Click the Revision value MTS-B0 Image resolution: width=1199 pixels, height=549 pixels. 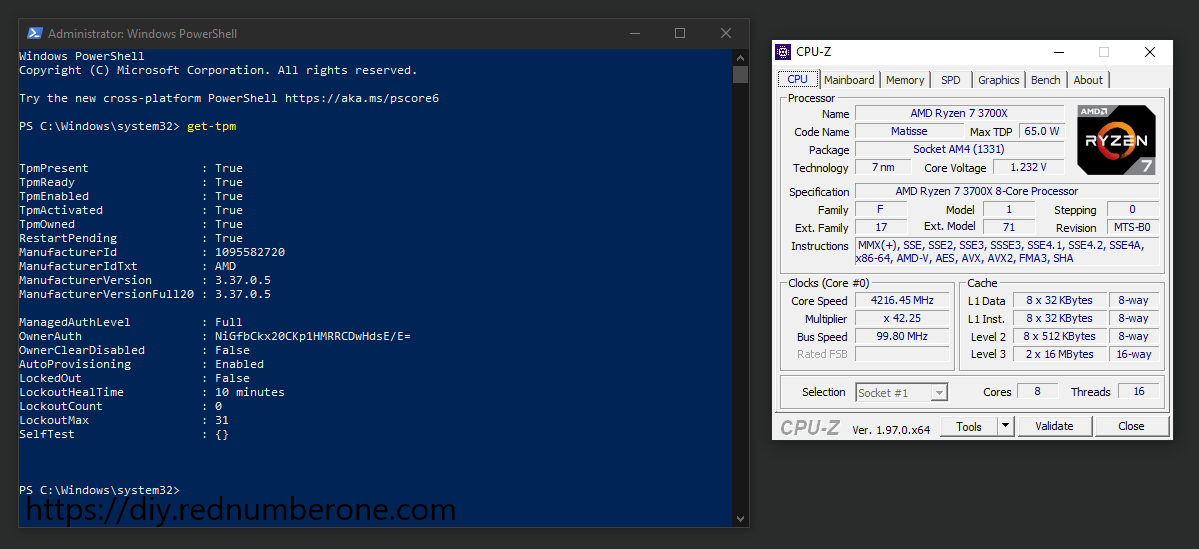tap(1132, 227)
